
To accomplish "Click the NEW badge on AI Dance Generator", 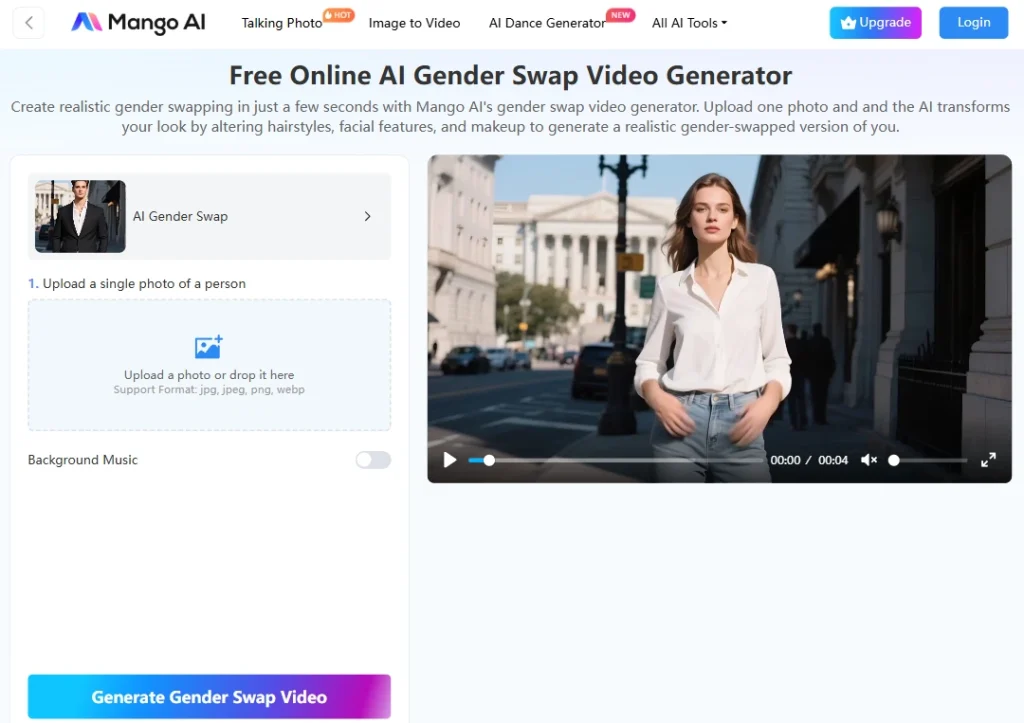I will [x=620, y=15].
